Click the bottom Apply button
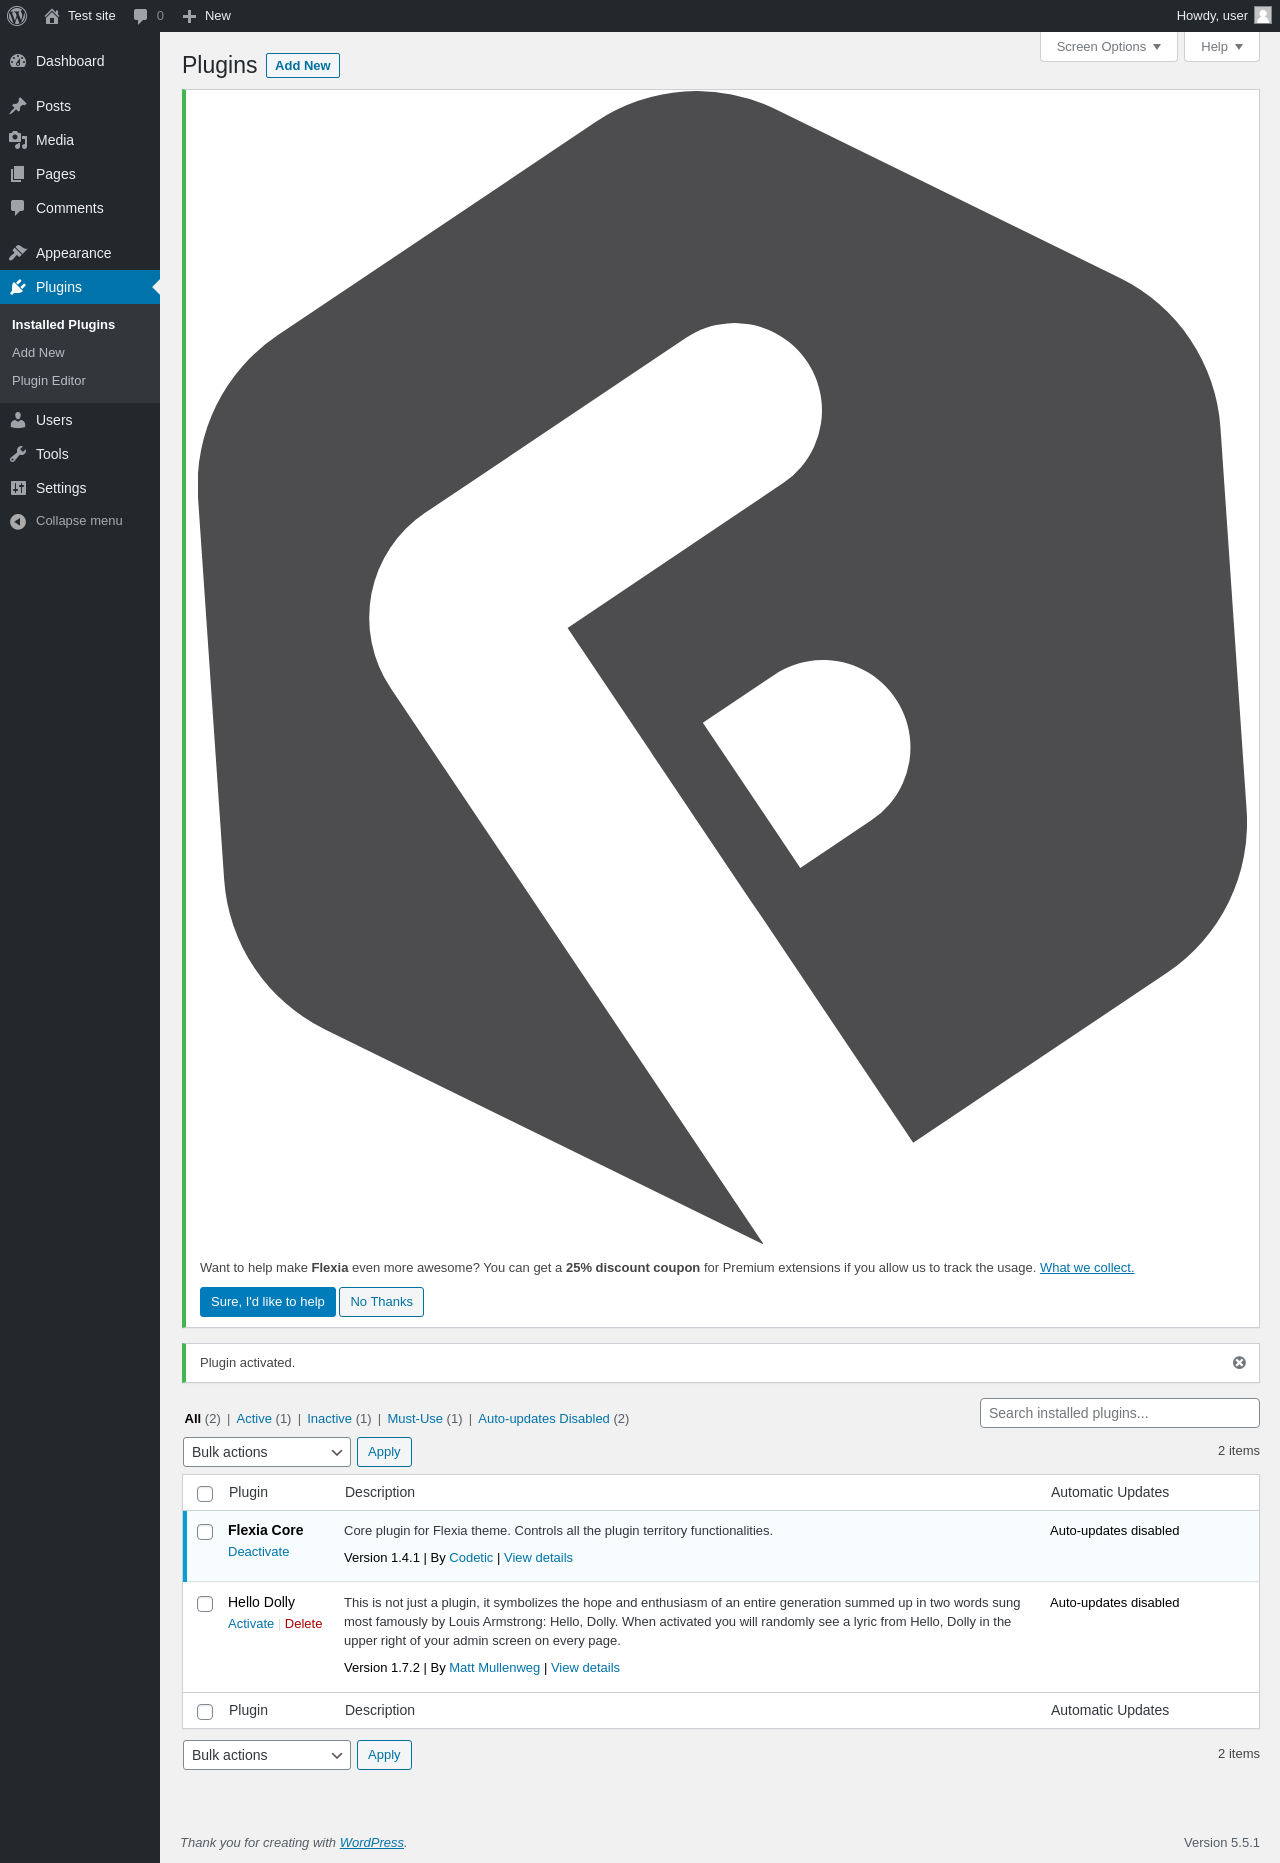 click(384, 1755)
